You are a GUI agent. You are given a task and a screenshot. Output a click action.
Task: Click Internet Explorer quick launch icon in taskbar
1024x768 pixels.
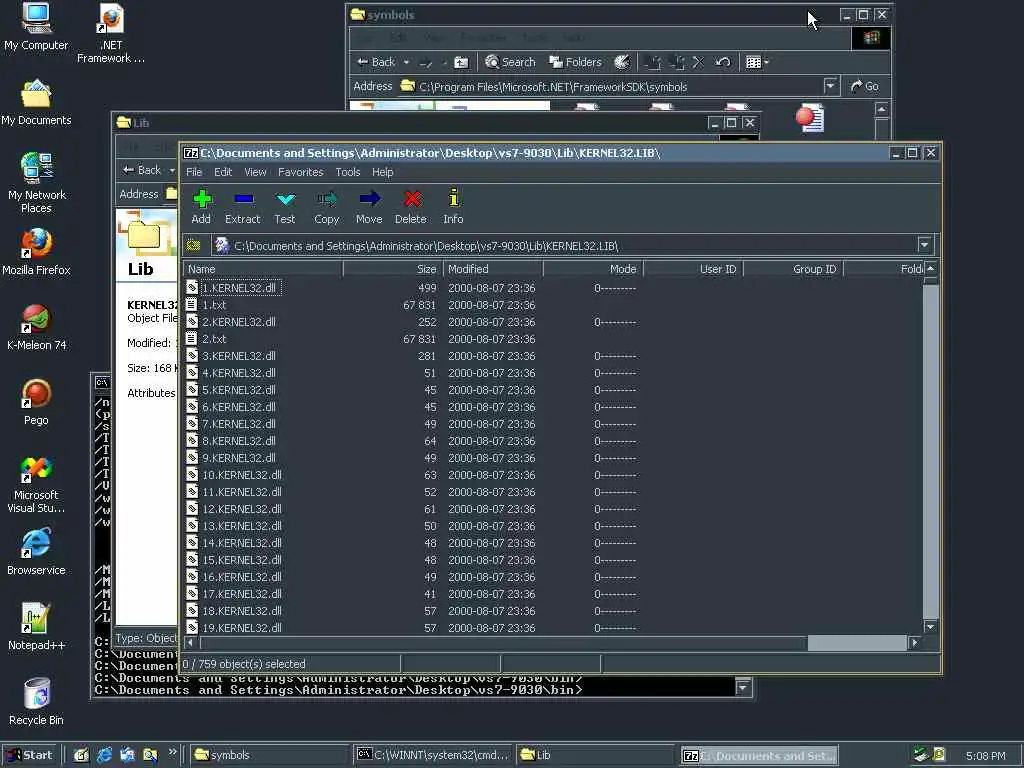click(x=104, y=755)
